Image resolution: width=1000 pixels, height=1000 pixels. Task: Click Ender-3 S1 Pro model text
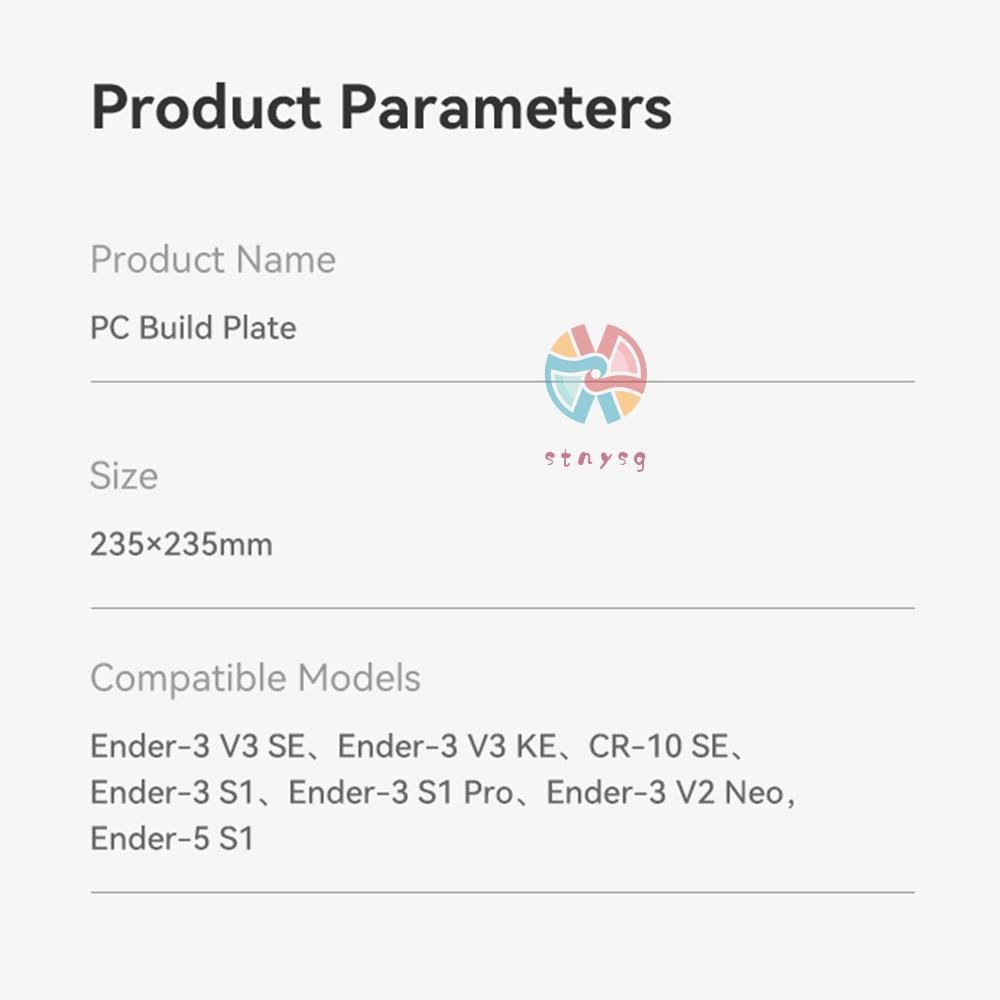pyautogui.click(x=401, y=793)
